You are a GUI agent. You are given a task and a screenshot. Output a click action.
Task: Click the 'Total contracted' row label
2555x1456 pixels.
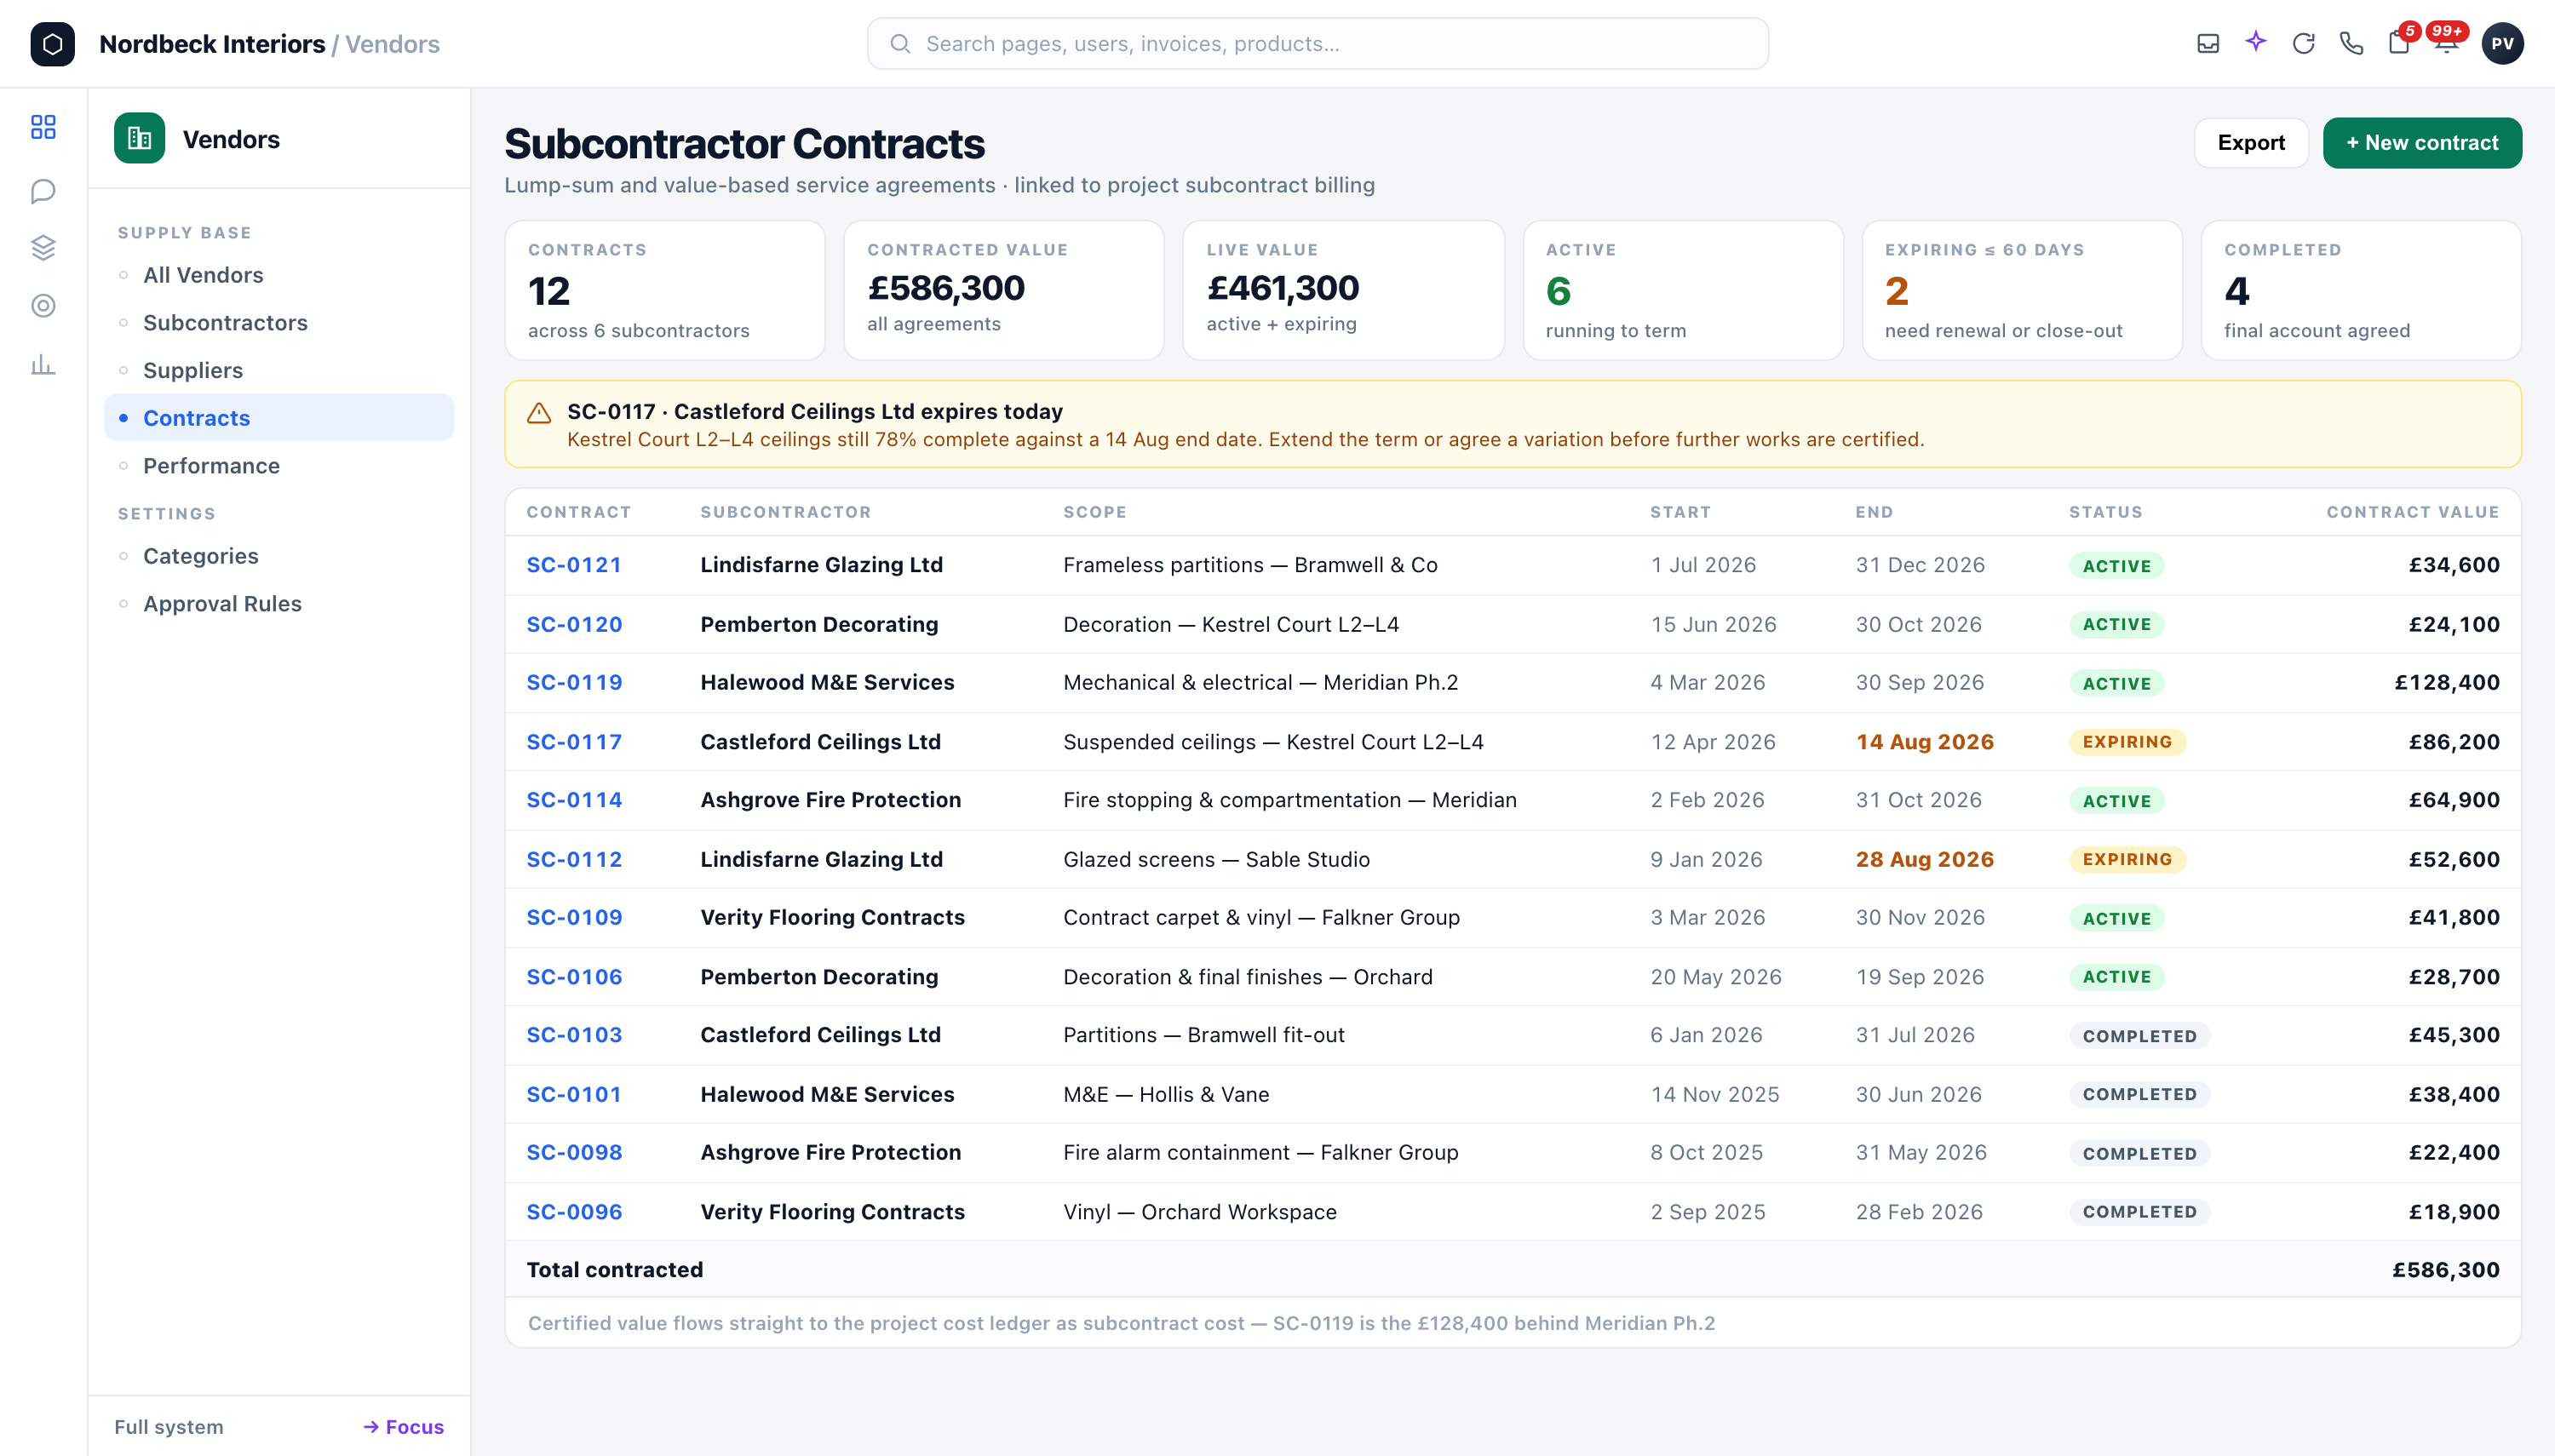tap(614, 1270)
